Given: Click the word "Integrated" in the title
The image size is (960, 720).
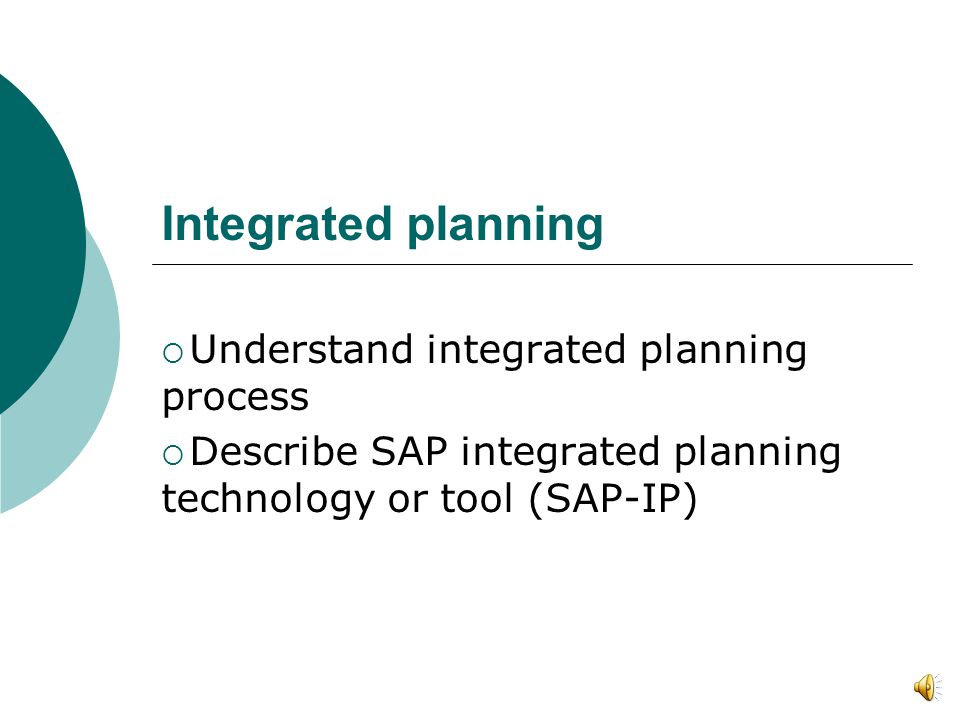Looking at the screenshot, I should pyautogui.click(x=277, y=226).
